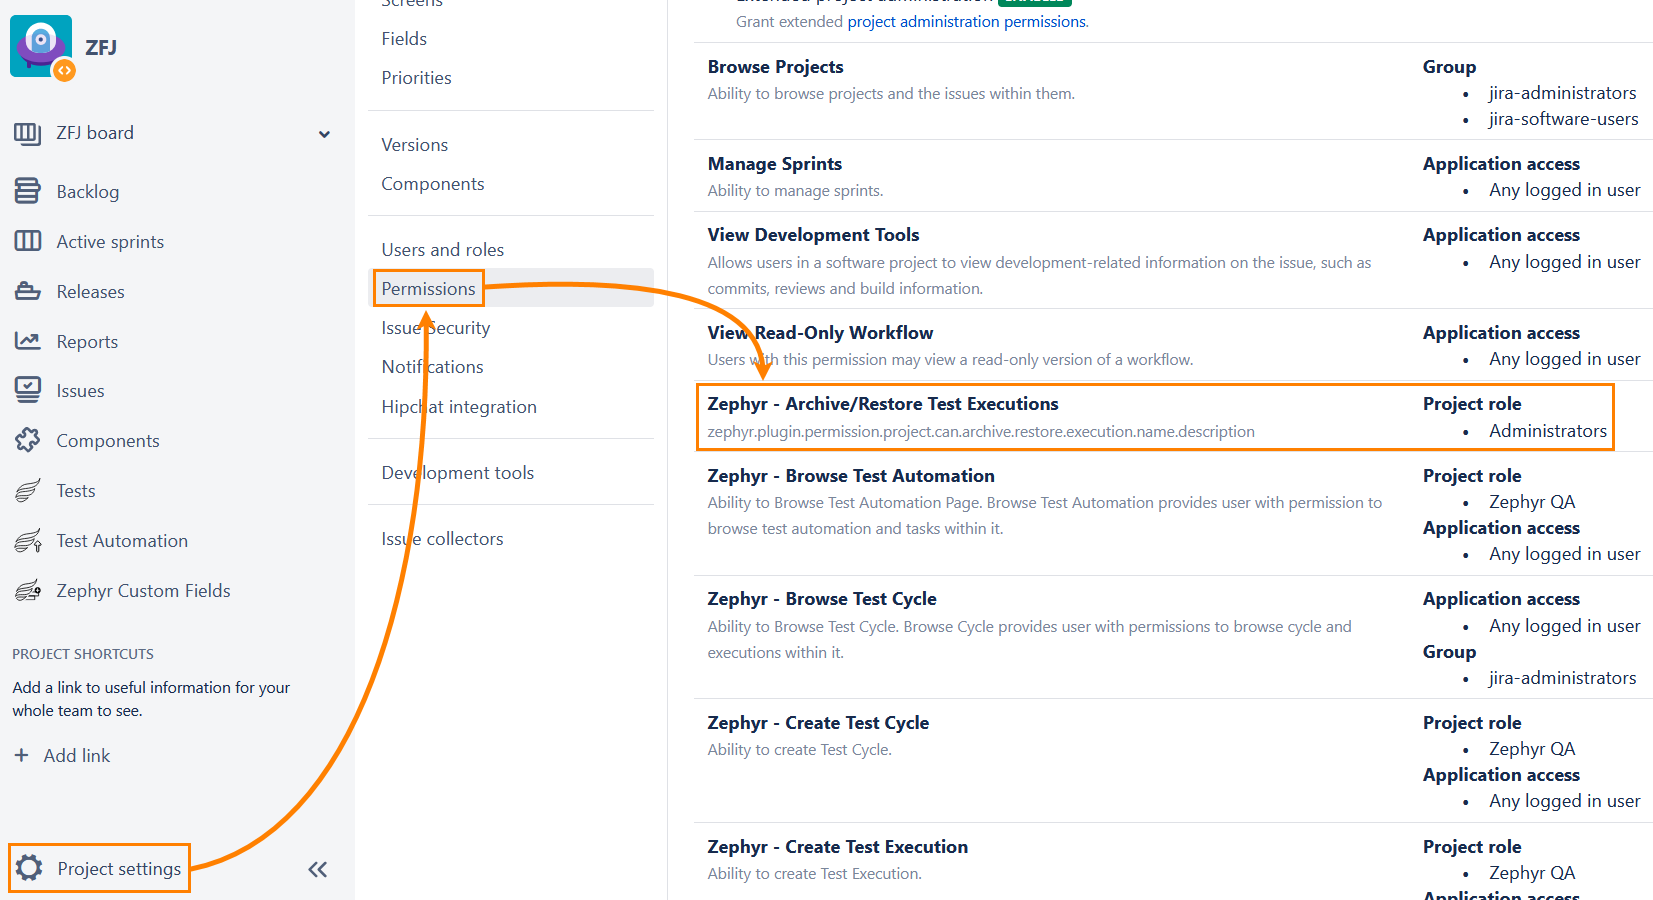Click the ZFJ project avatar
The height and width of the screenshot is (900, 1653).
[x=41, y=46]
